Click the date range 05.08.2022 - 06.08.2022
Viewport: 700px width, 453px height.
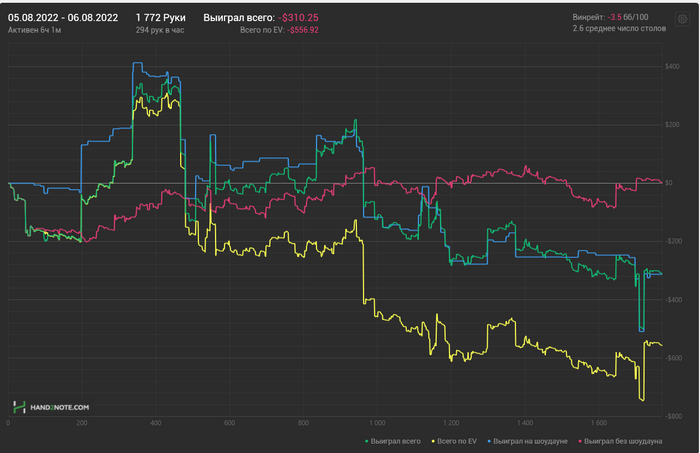tap(63, 18)
